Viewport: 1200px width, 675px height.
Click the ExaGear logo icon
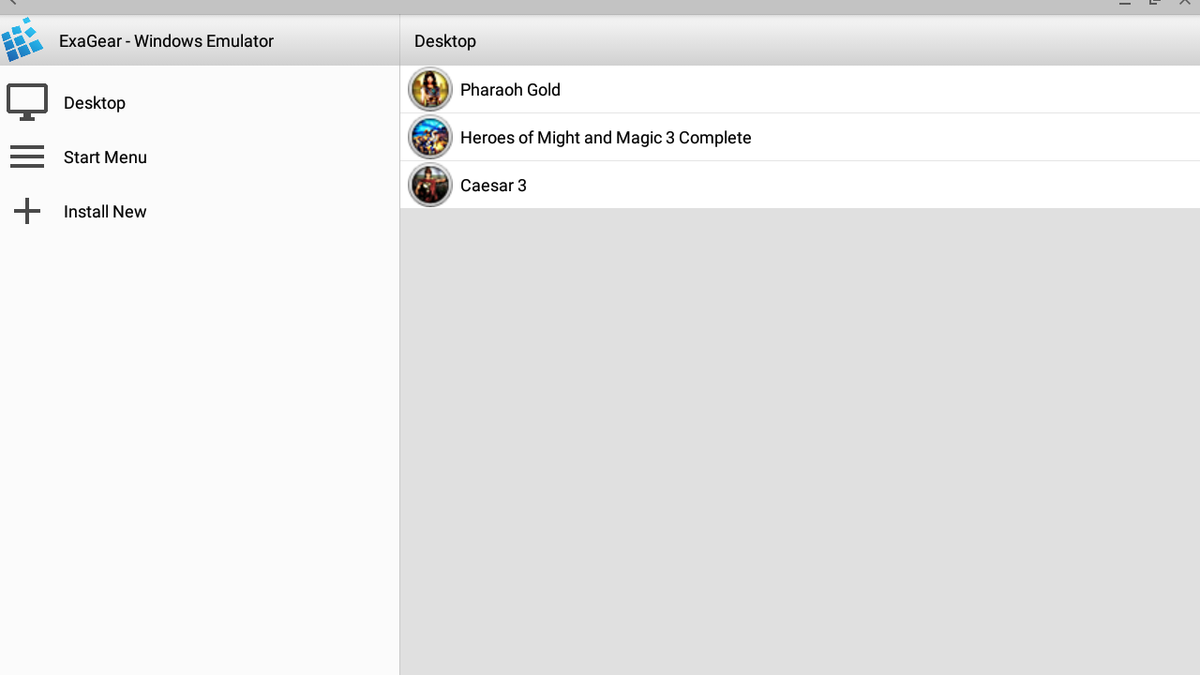24,40
